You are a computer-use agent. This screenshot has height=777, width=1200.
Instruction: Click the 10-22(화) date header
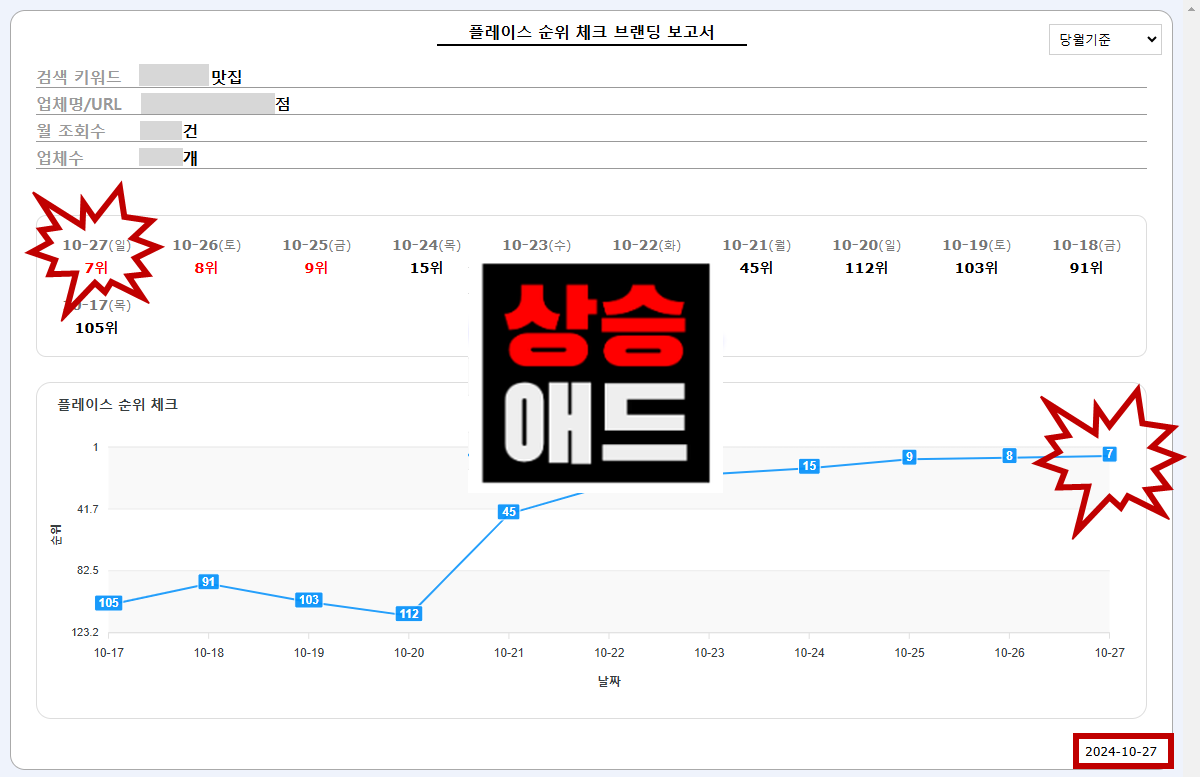click(647, 245)
